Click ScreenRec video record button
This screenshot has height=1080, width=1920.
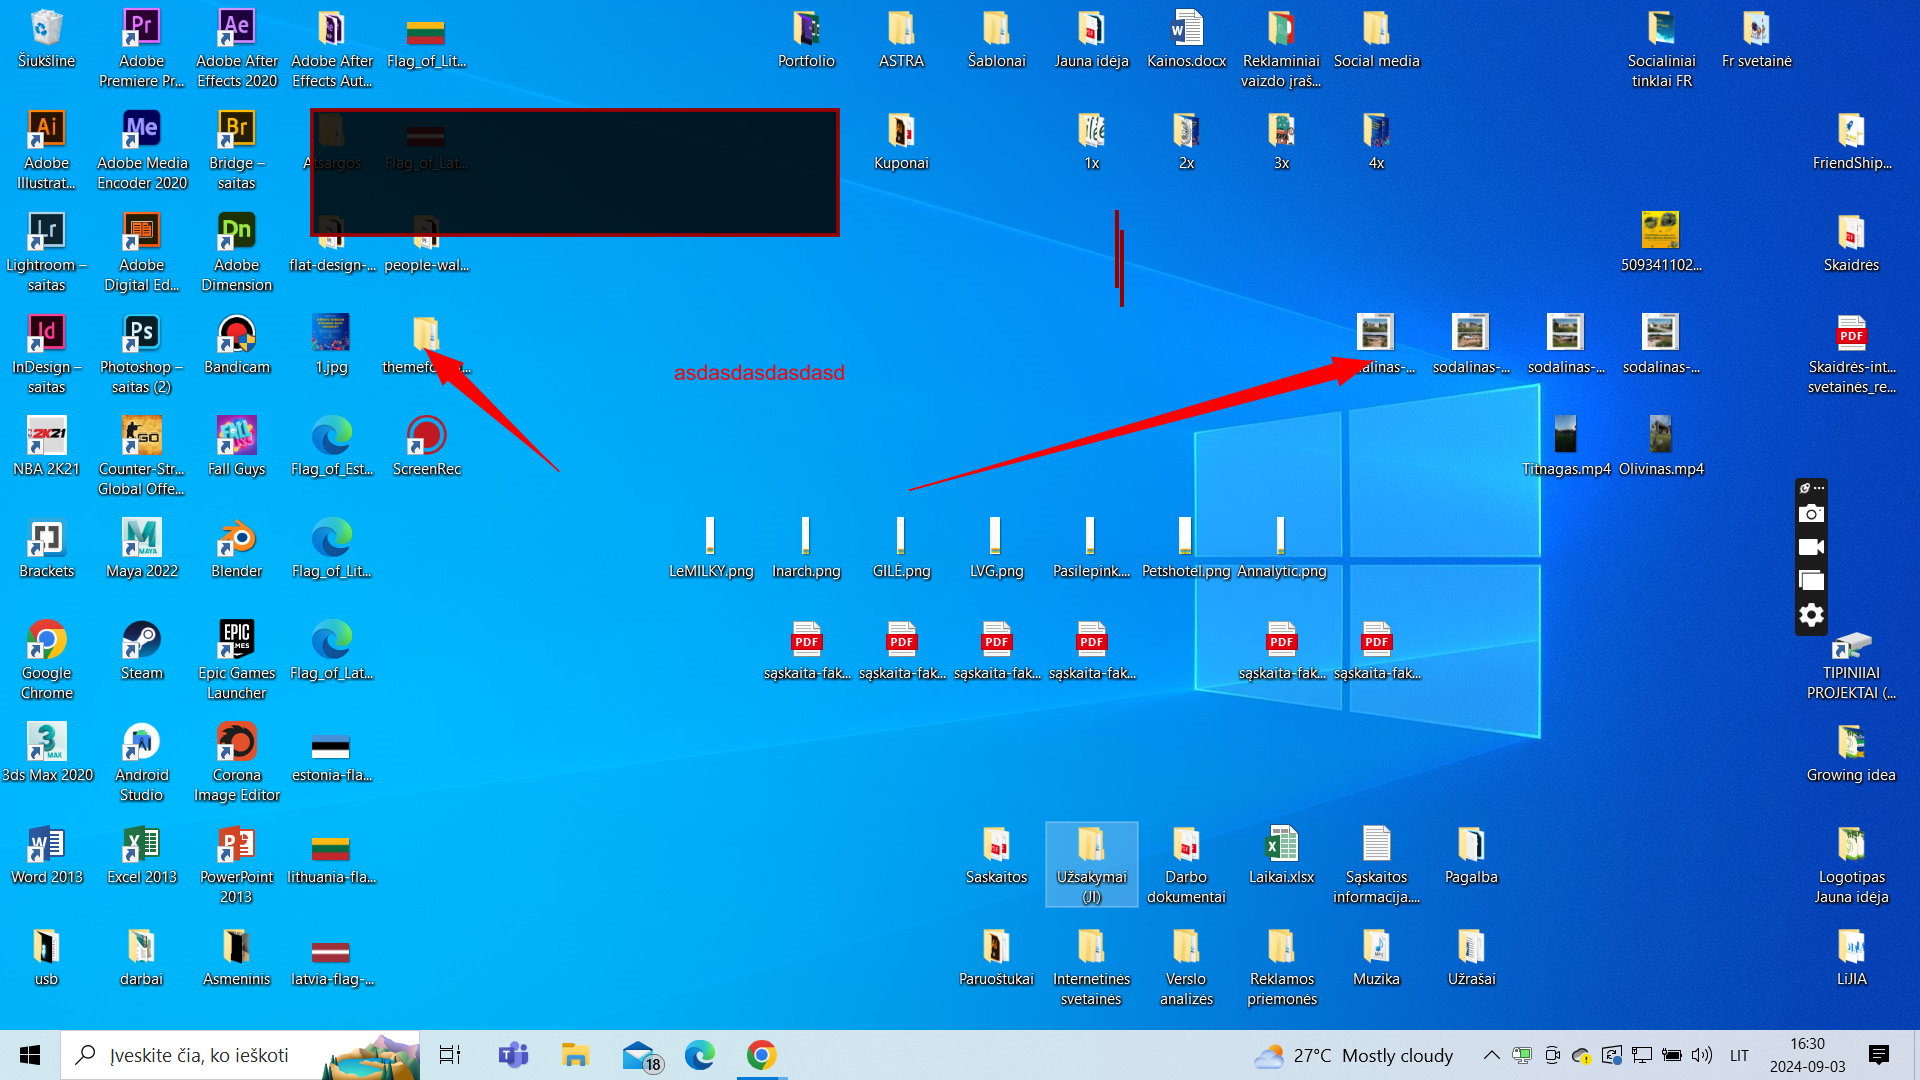pos(1811,547)
